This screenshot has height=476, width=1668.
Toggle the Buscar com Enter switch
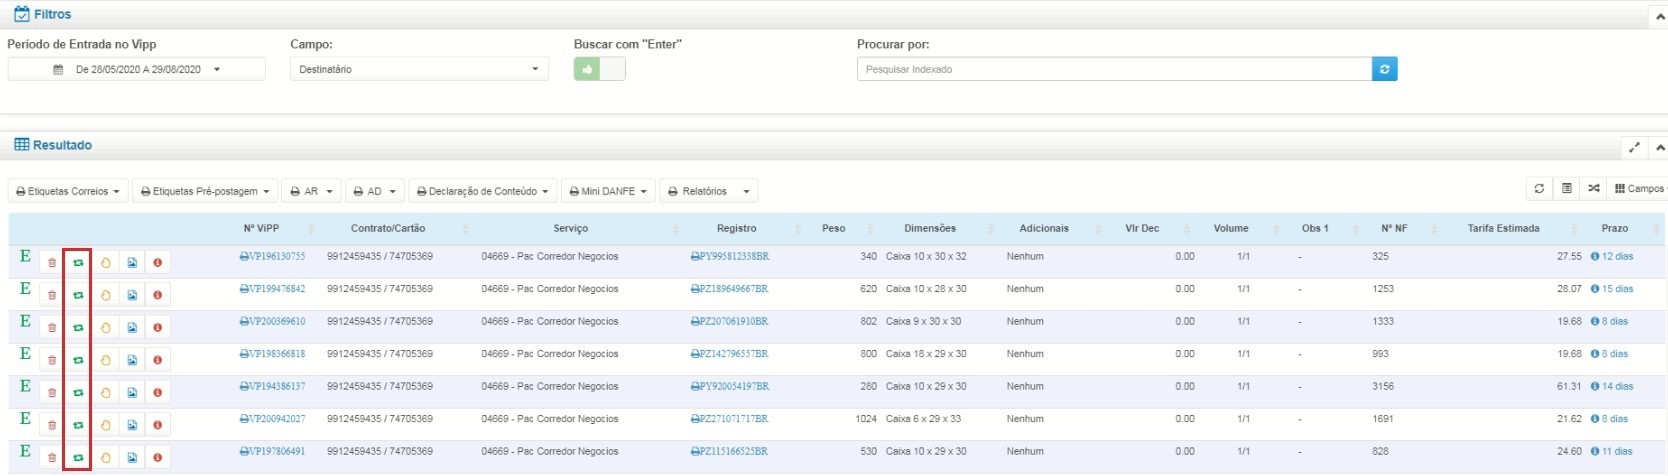[599, 69]
